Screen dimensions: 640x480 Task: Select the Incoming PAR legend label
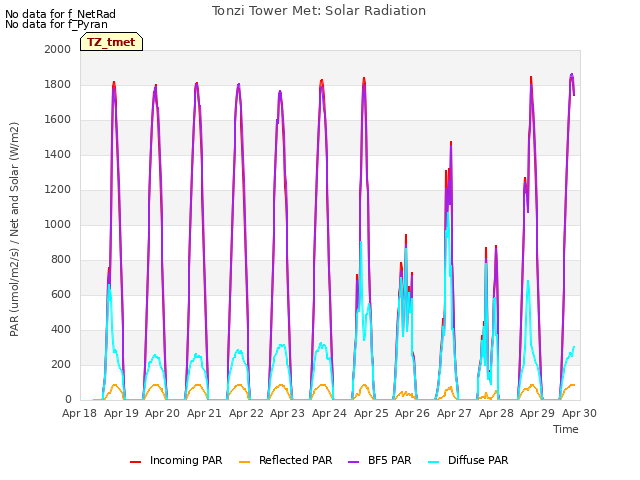[x=186, y=460]
